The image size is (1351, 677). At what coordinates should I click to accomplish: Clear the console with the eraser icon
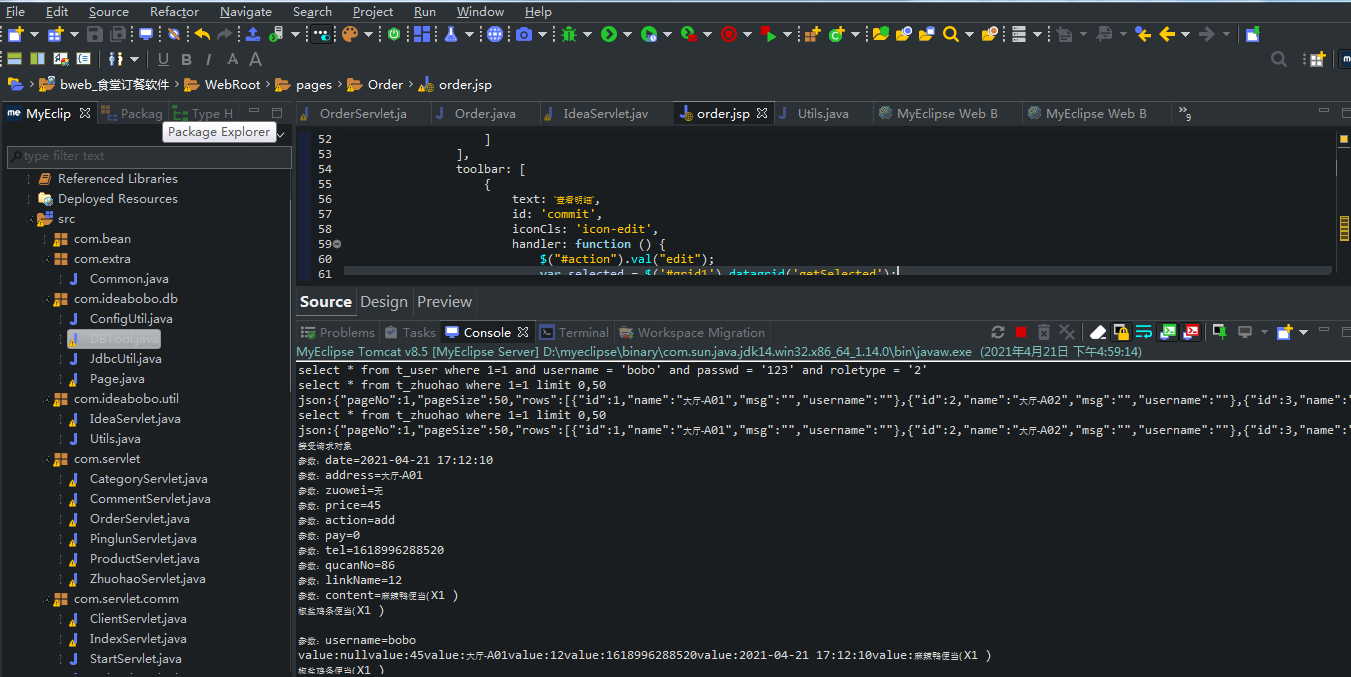coord(1097,332)
